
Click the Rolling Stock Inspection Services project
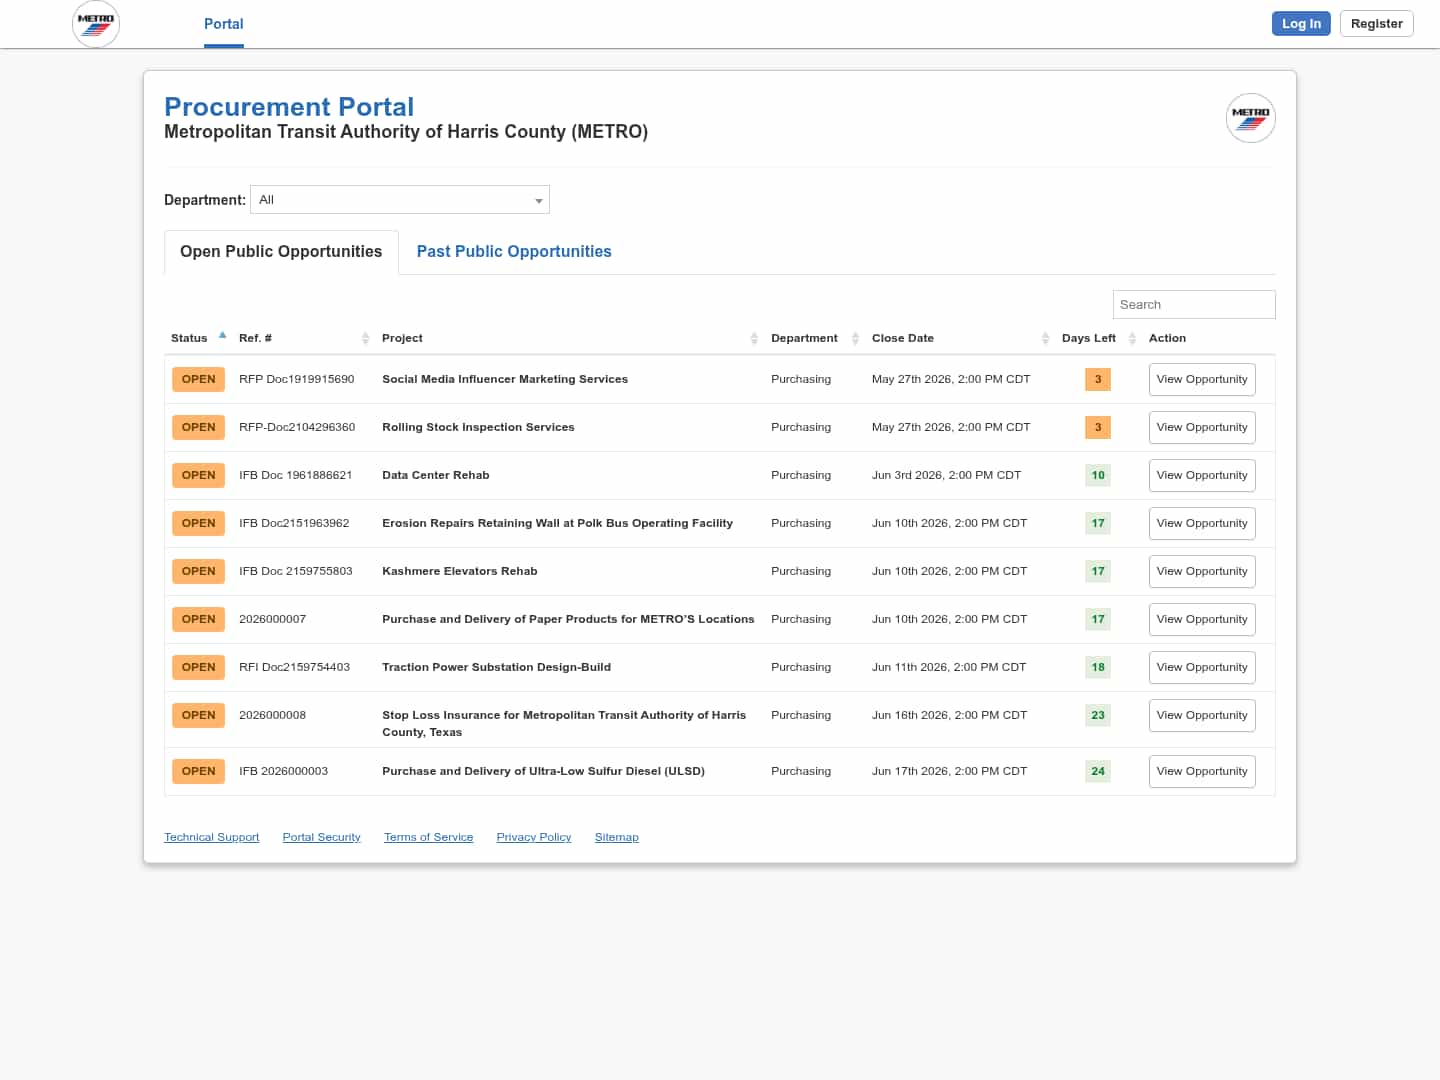click(x=478, y=428)
